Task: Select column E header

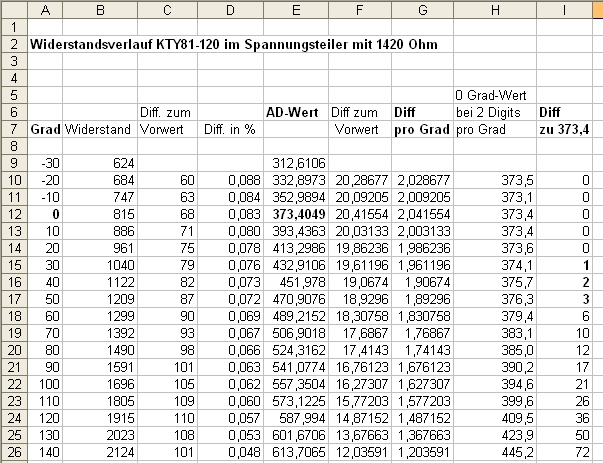Action: pos(297,10)
